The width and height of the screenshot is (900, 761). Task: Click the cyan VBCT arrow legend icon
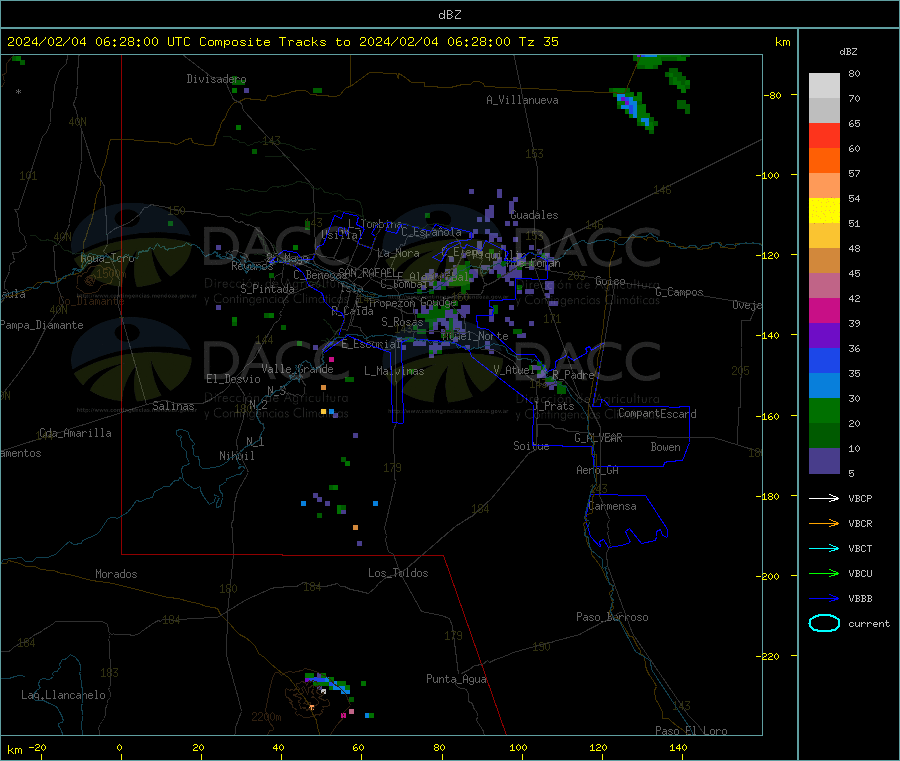824,548
